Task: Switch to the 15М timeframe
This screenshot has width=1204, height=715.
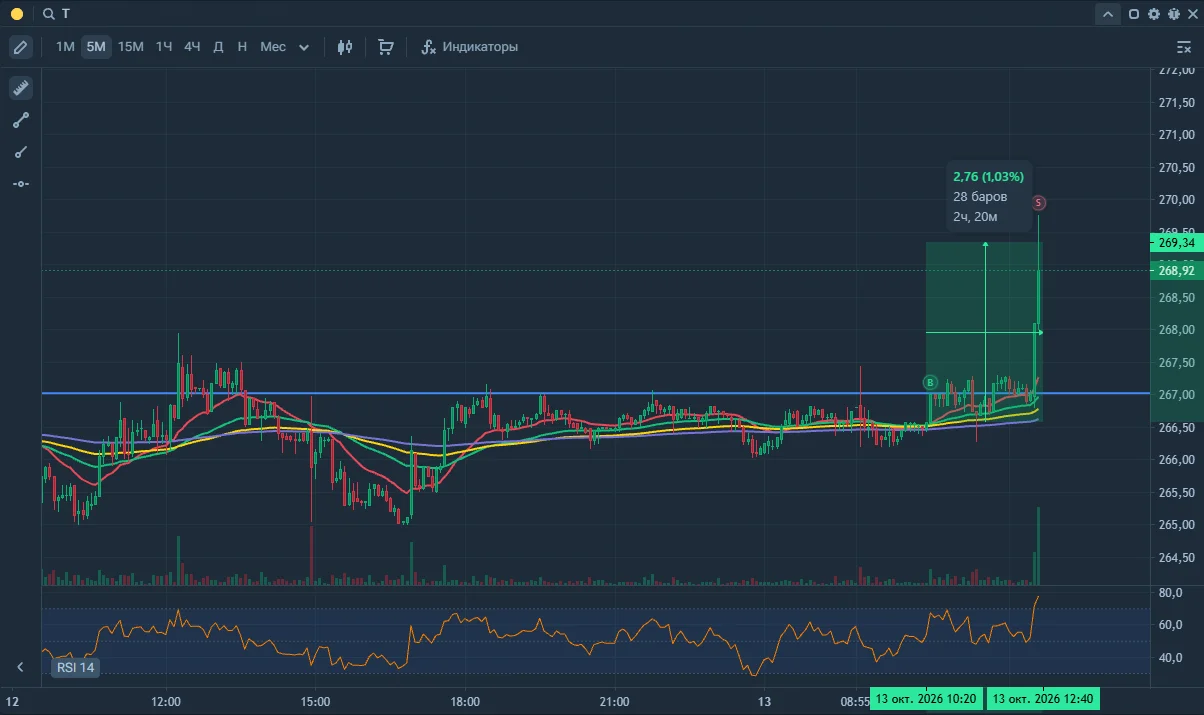Action: [131, 47]
